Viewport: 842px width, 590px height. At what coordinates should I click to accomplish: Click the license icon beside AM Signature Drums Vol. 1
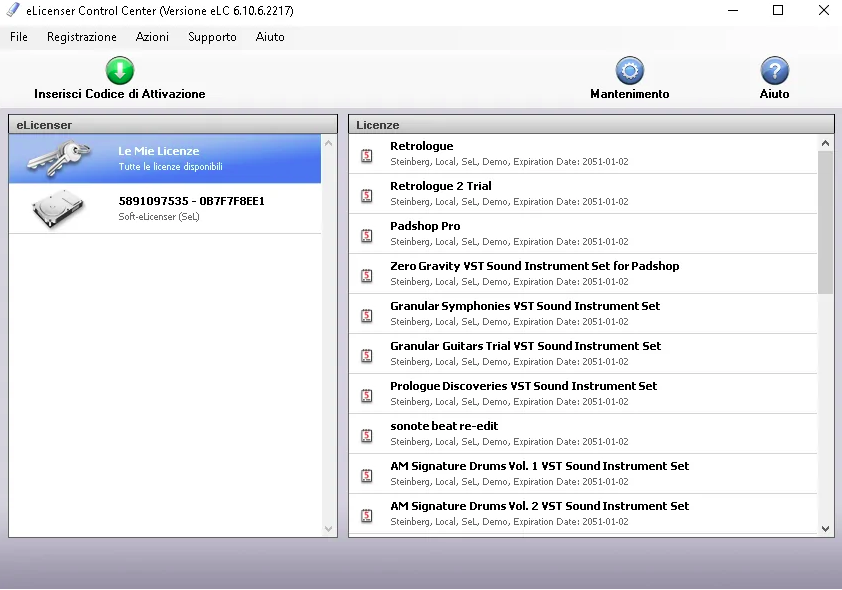(367, 476)
